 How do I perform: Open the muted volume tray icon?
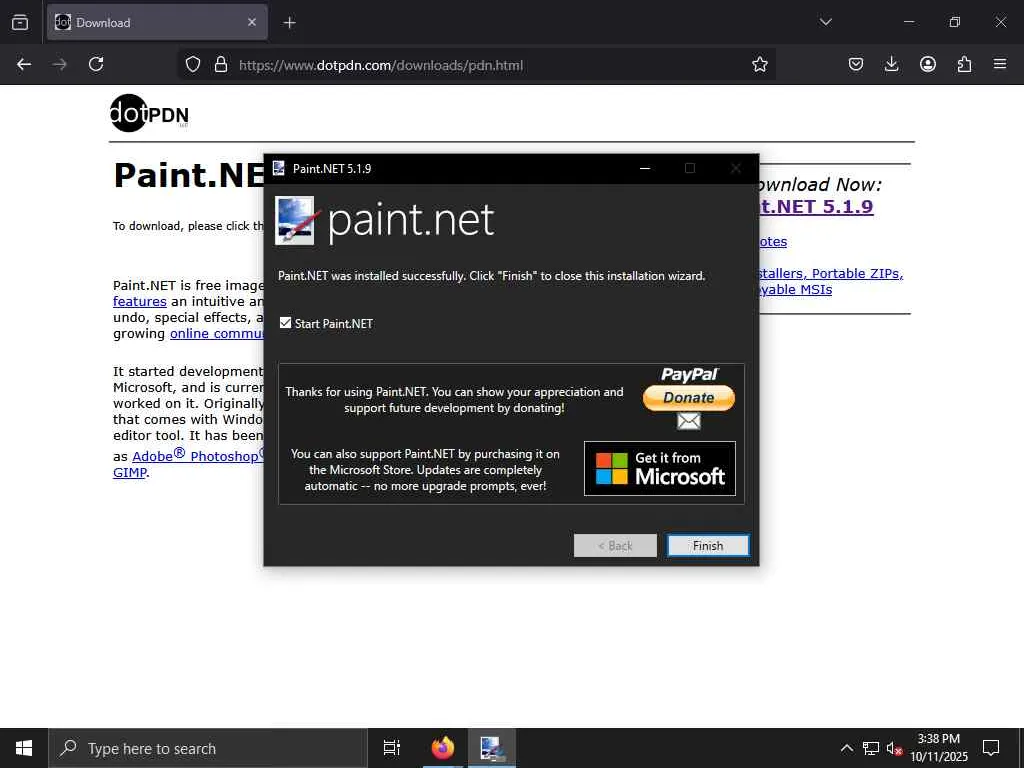pyautogui.click(x=894, y=748)
